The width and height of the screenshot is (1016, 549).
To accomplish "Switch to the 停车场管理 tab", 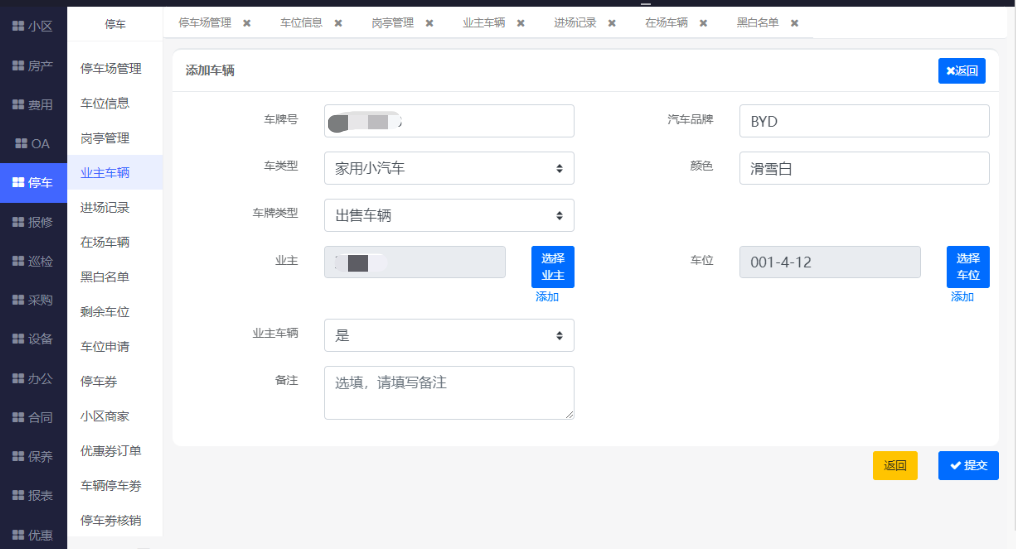I will 205,23.
